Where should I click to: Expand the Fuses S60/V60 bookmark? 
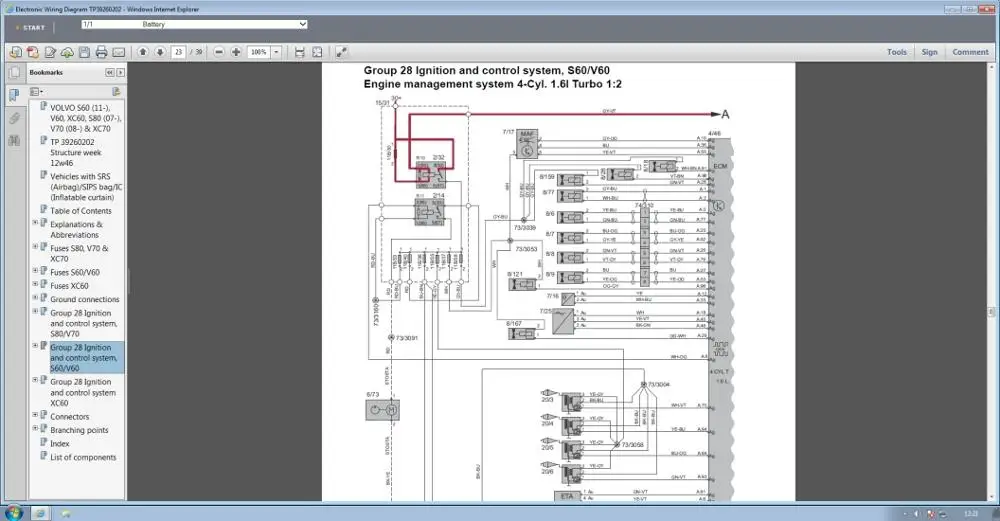[x=35, y=271]
